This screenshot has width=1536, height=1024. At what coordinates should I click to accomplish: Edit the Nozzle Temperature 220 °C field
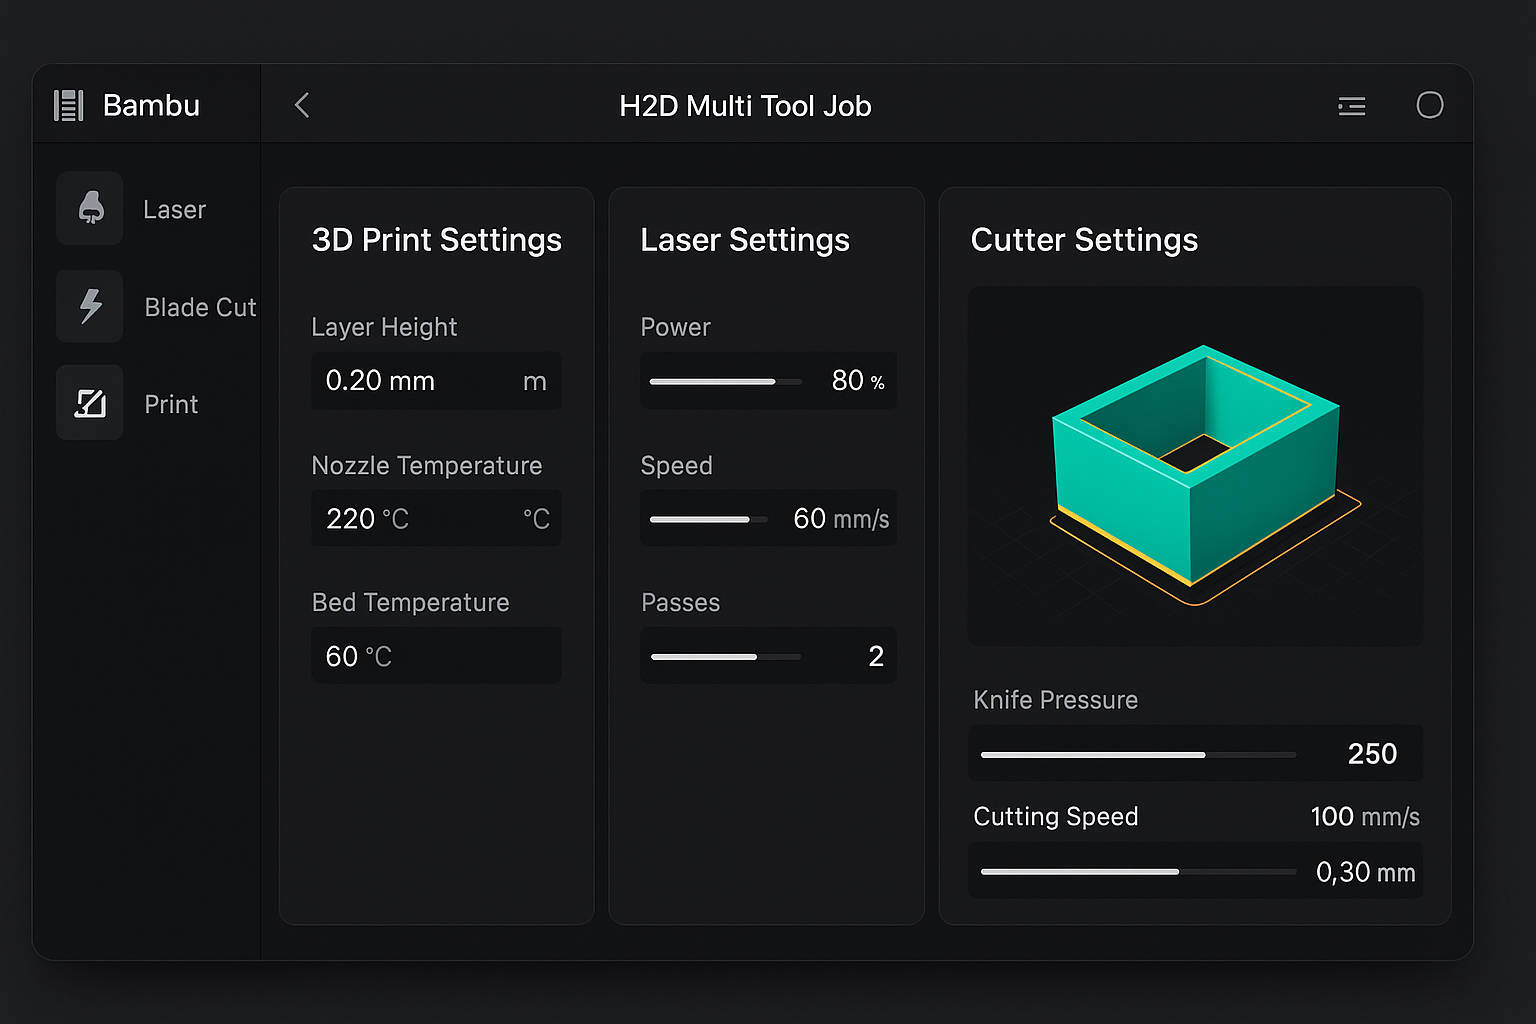(x=436, y=518)
